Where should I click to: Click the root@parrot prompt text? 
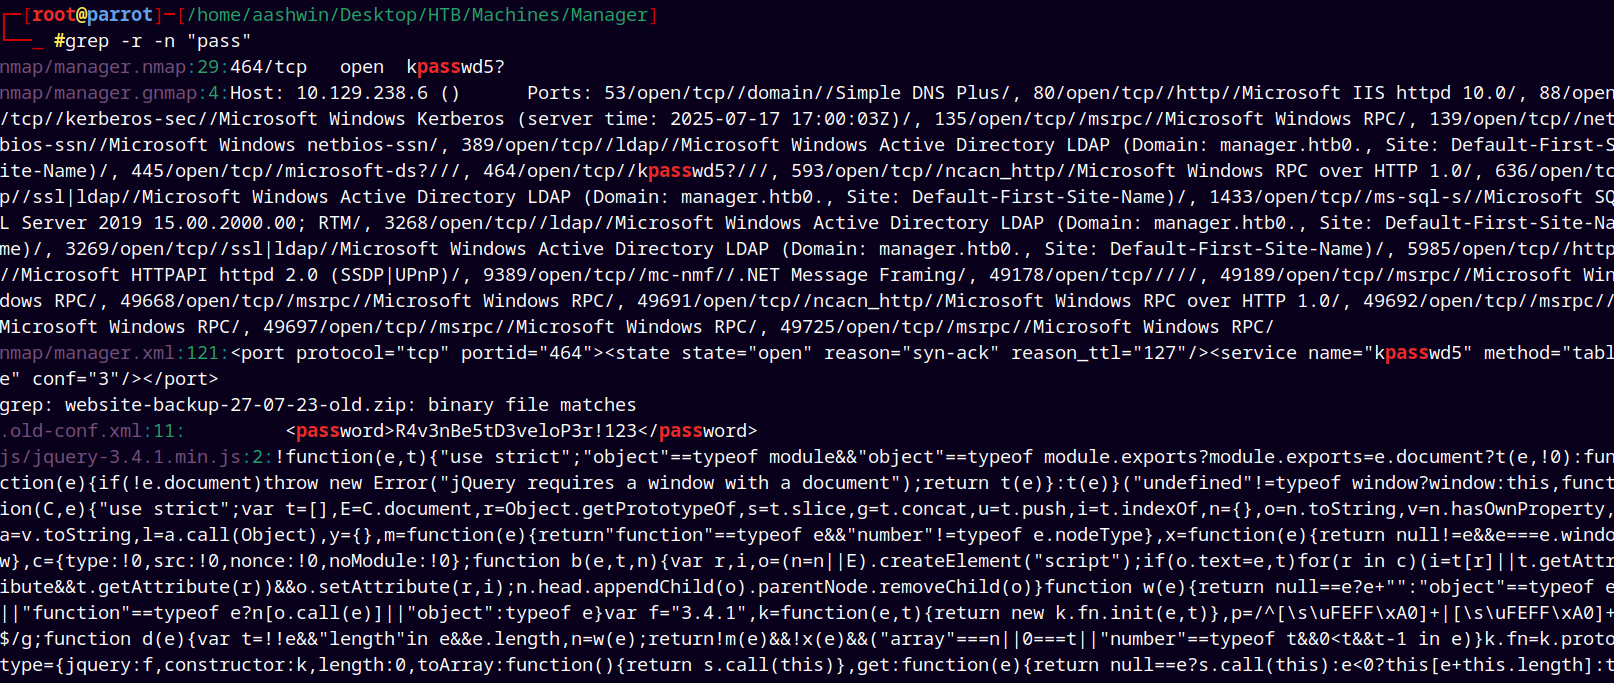tap(93, 15)
